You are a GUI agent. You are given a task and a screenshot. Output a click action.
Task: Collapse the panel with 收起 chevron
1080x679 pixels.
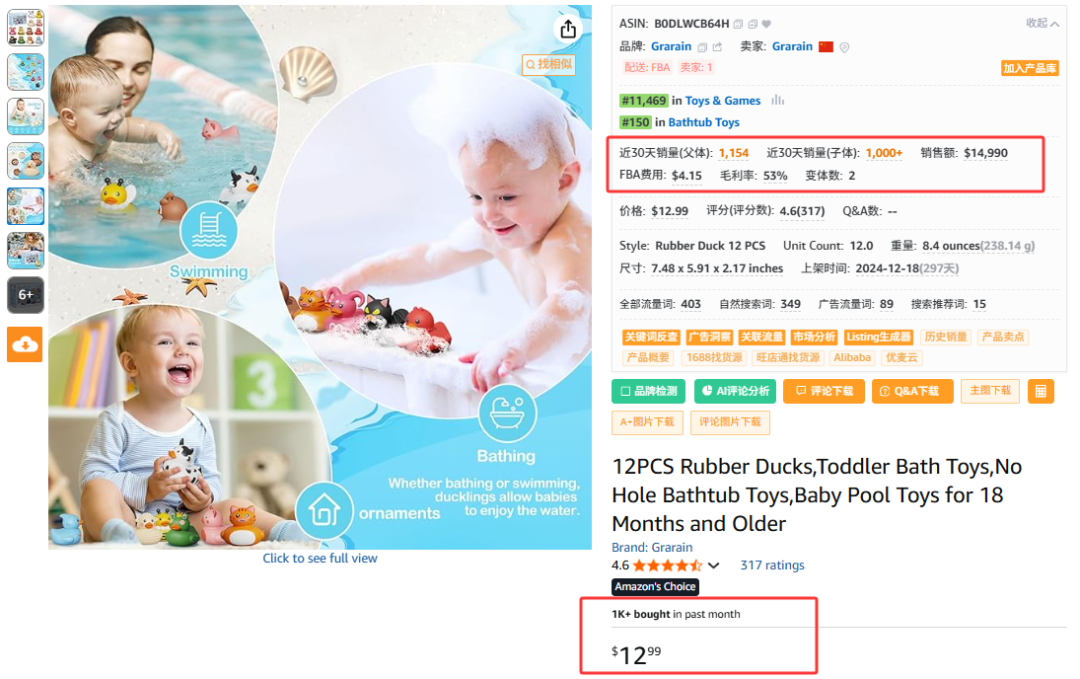pyautogui.click(x=1042, y=23)
